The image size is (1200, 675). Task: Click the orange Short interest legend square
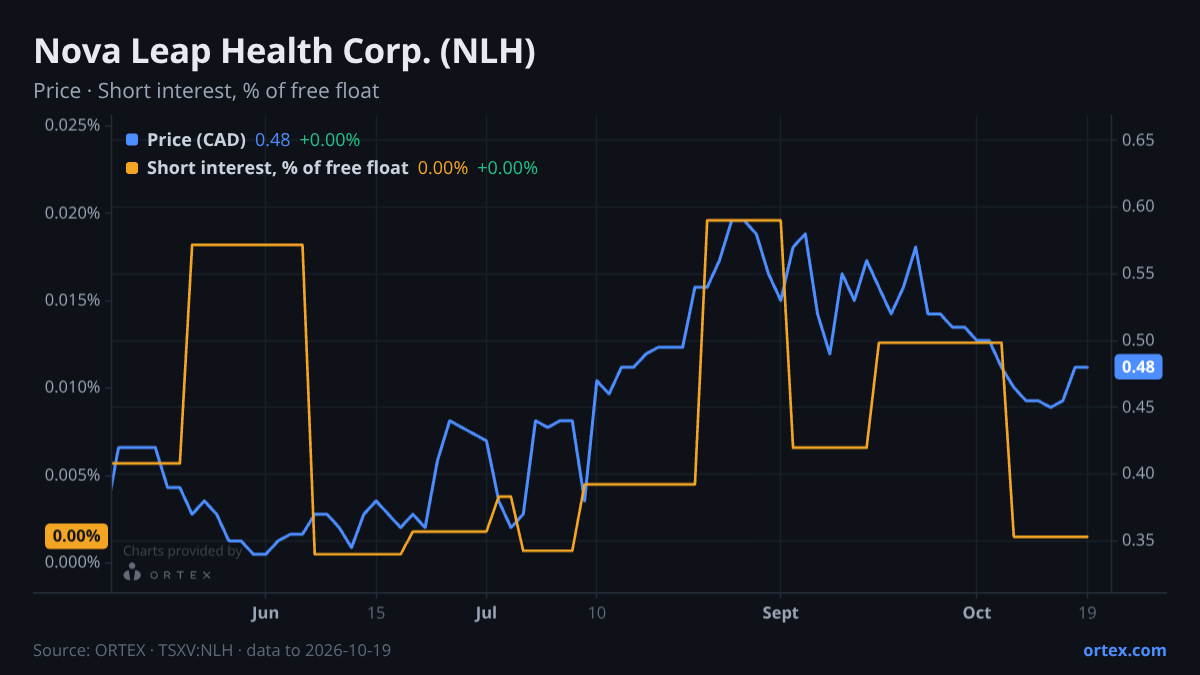133,168
